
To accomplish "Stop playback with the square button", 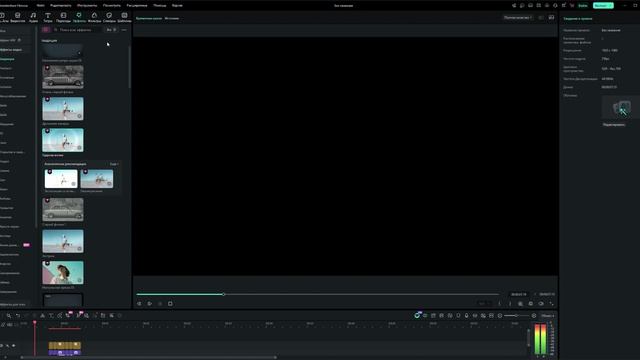I will [170, 304].
